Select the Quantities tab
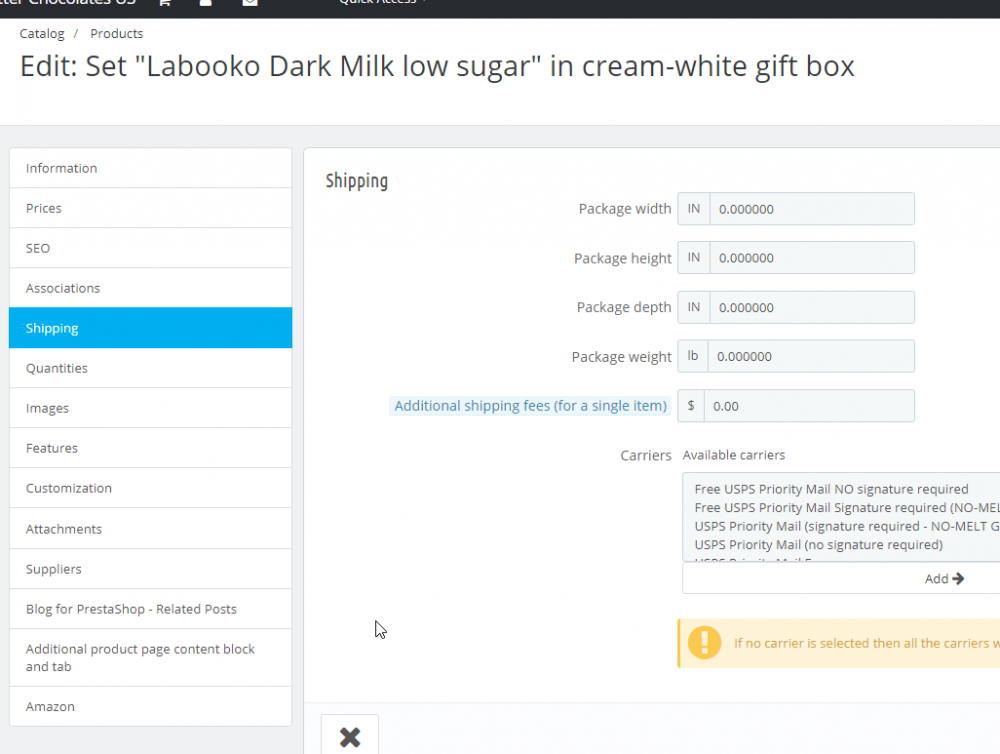This screenshot has height=754, width=1000. pos(150,368)
